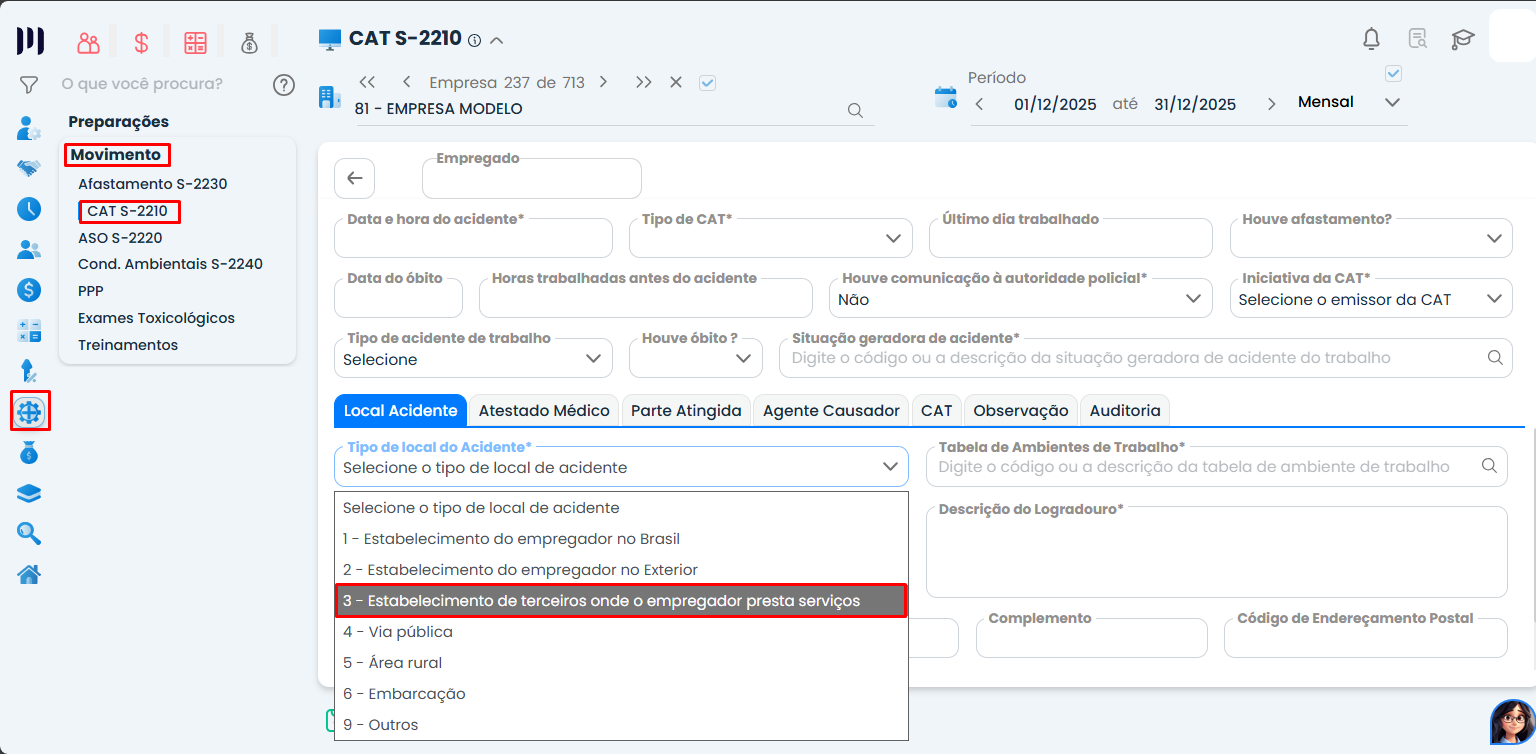Image resolution: width=1536 pixels, height=754 pixels.
Task: Click the info icon beside CAT S-2210 title
Action: point(474,41)
